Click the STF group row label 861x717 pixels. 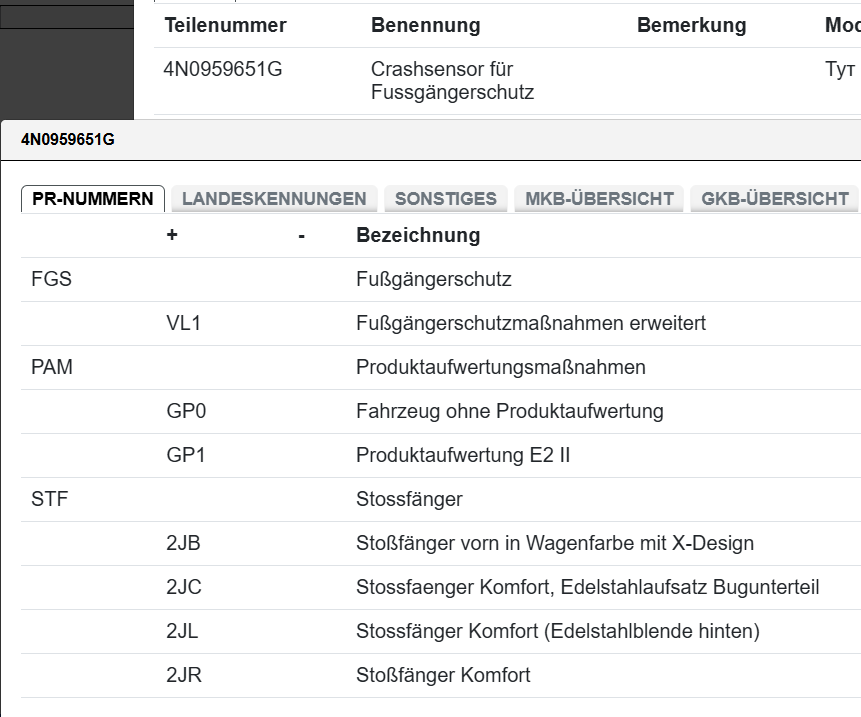tap(50, 500)
